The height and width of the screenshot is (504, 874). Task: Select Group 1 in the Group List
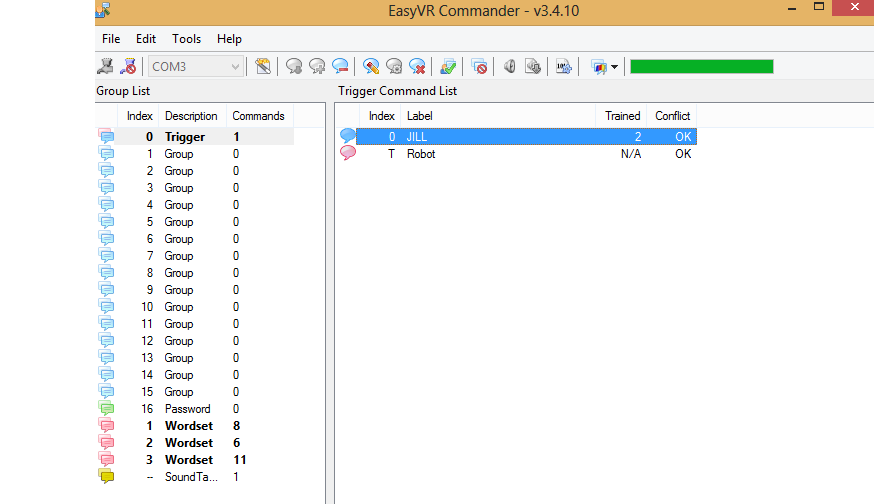(x=195, y=154)
